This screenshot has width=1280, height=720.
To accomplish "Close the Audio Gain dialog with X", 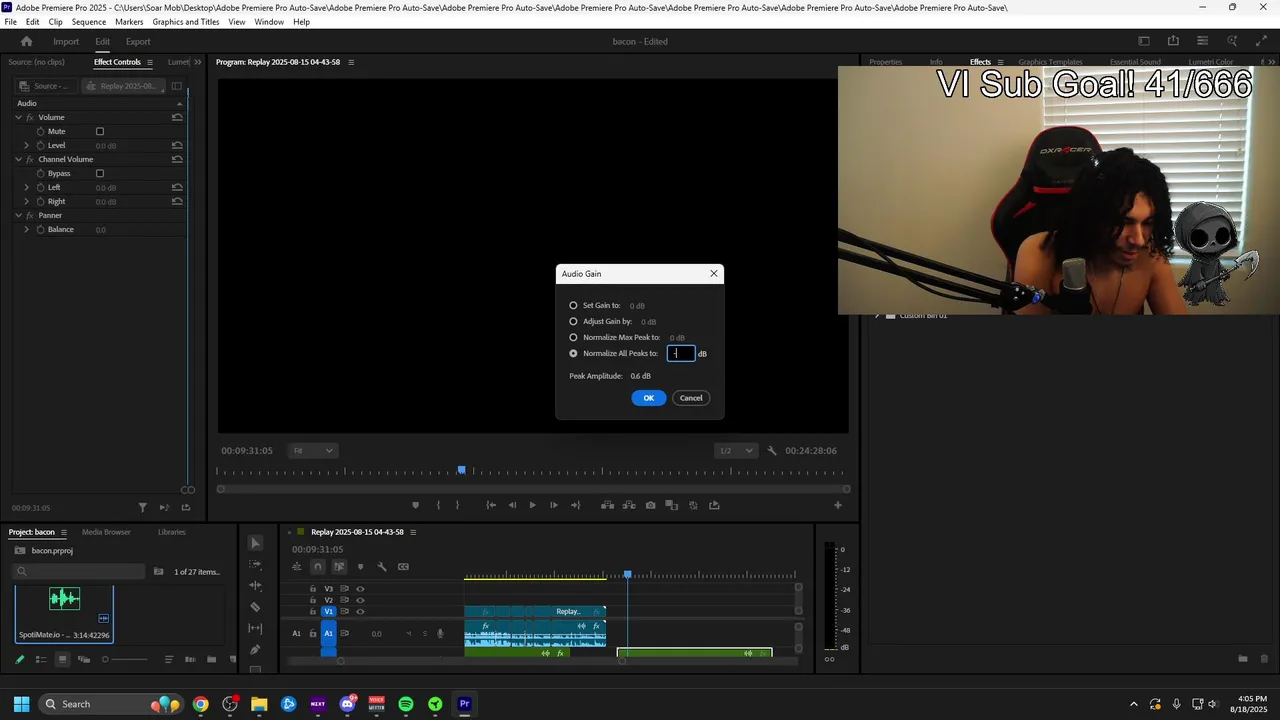I will pyautogui.click(x=714, y=274).
